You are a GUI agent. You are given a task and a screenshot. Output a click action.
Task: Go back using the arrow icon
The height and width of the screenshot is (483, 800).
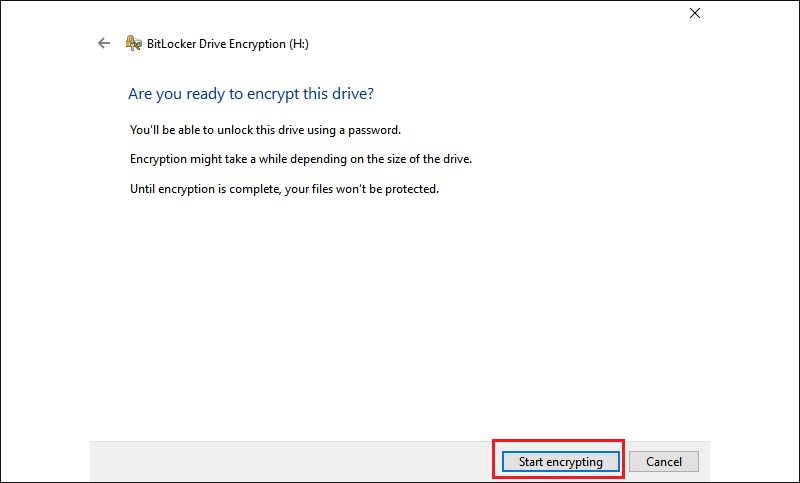[104, 43]
